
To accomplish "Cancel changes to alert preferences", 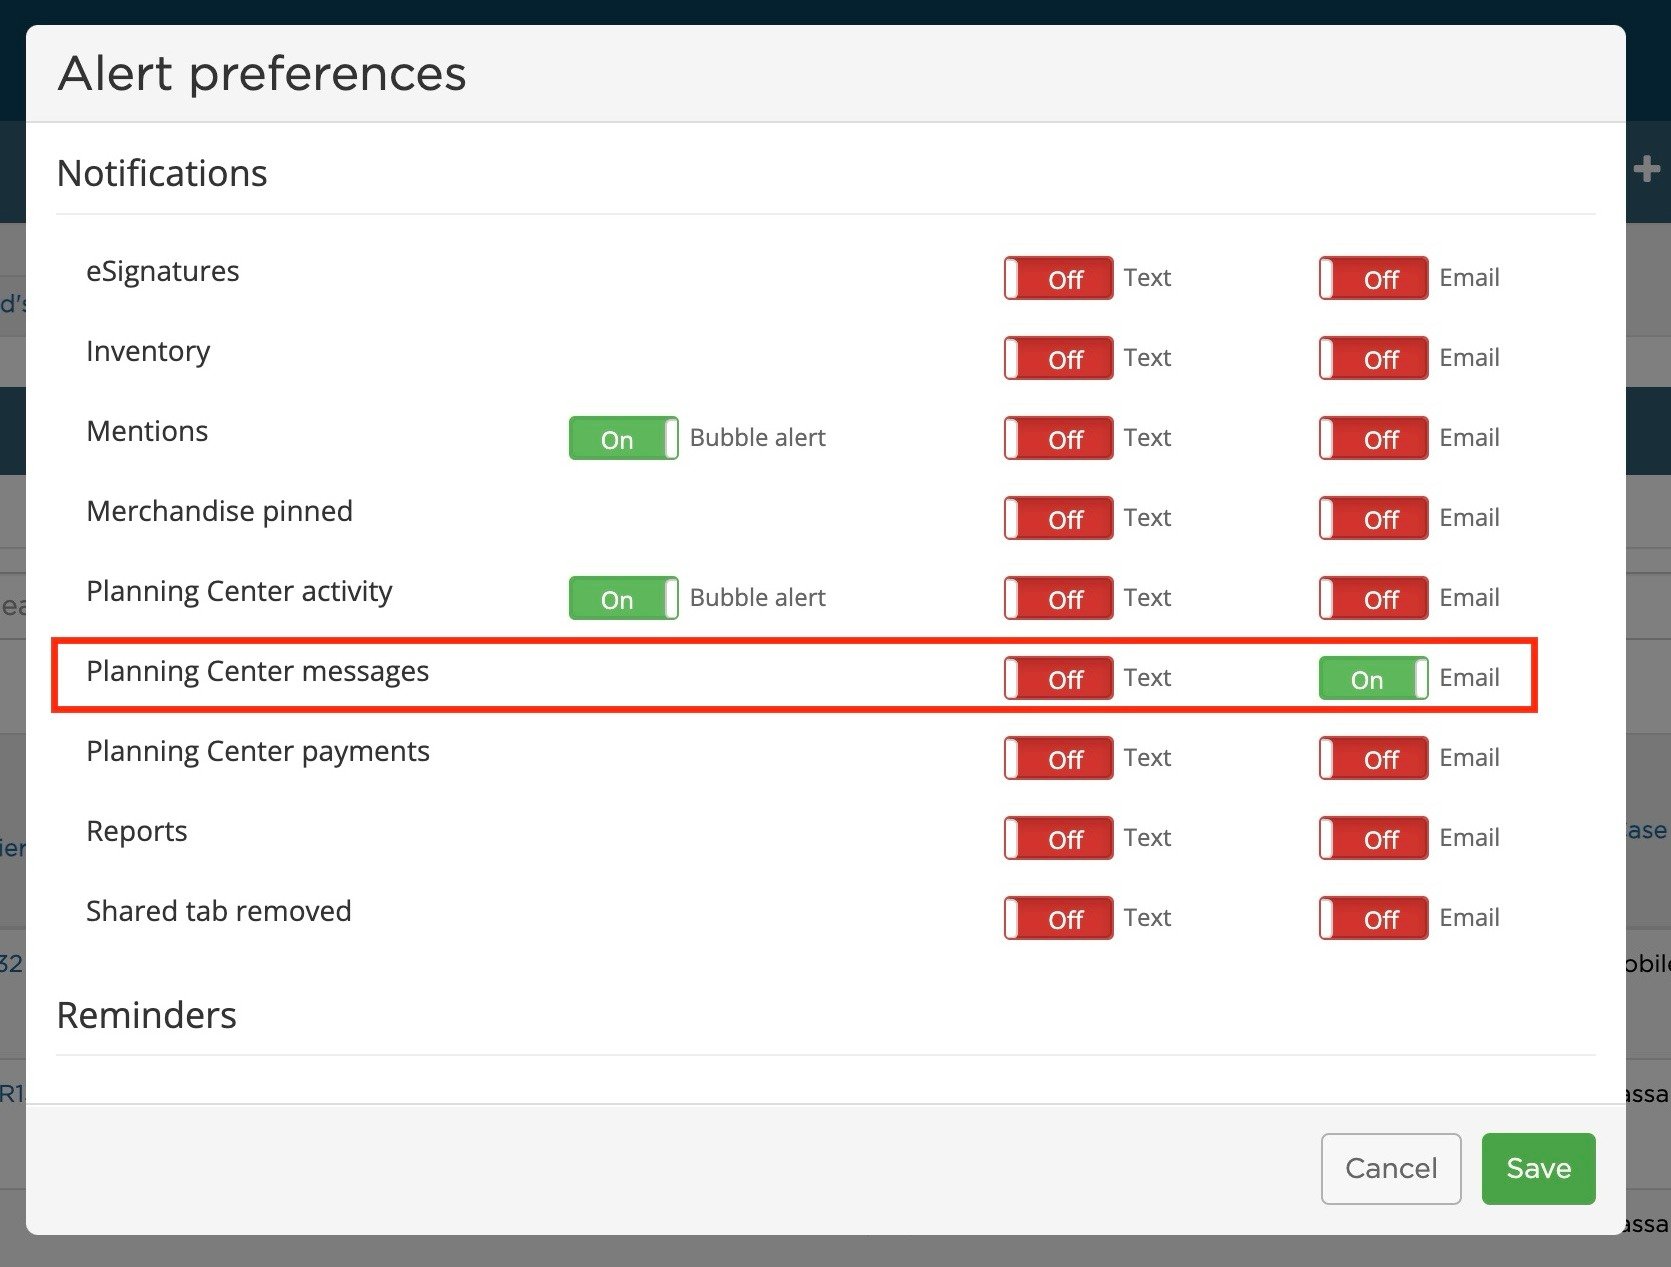I will (1391, 1168).
